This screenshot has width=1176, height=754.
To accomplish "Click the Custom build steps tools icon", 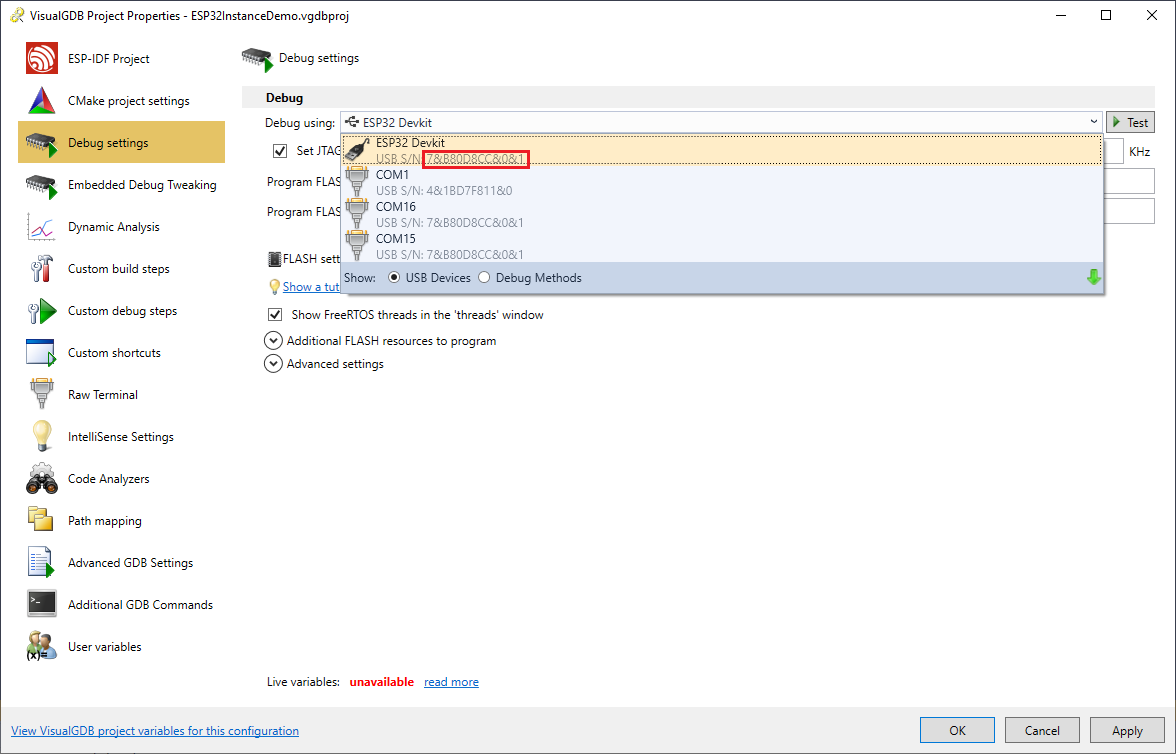I will click(42, 269).
